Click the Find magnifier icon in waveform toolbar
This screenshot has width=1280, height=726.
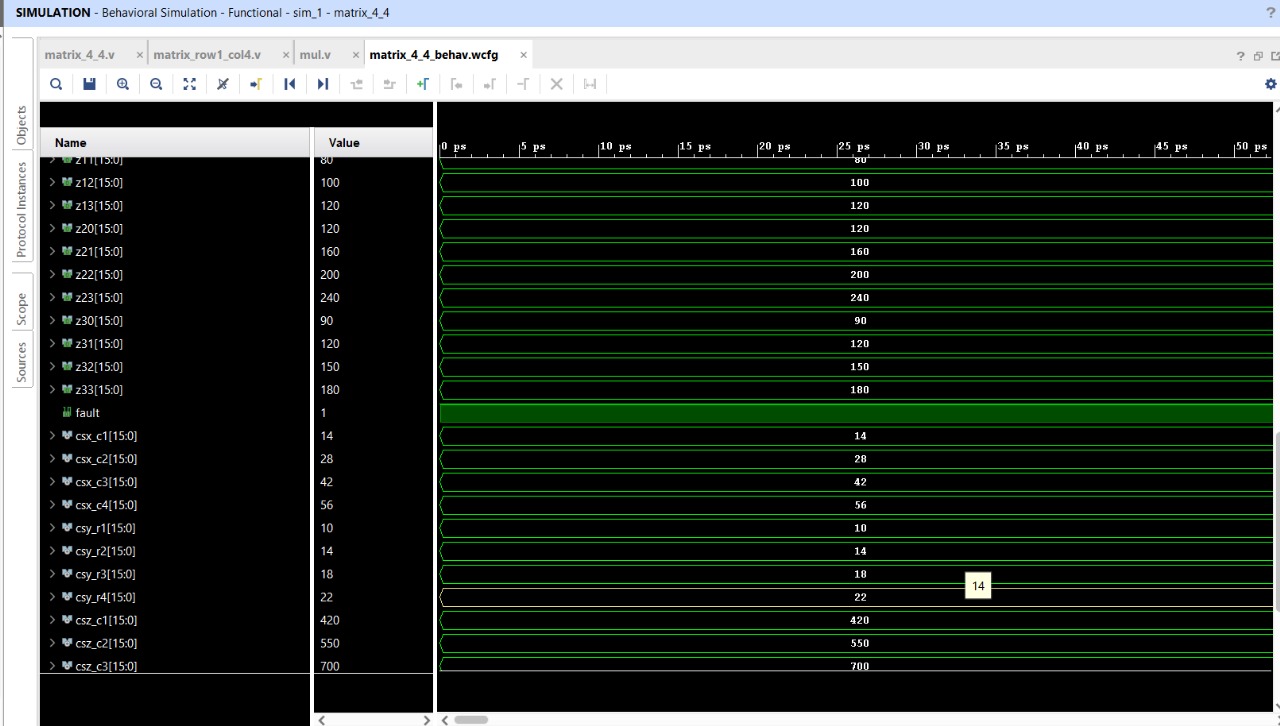click(56, 84)
